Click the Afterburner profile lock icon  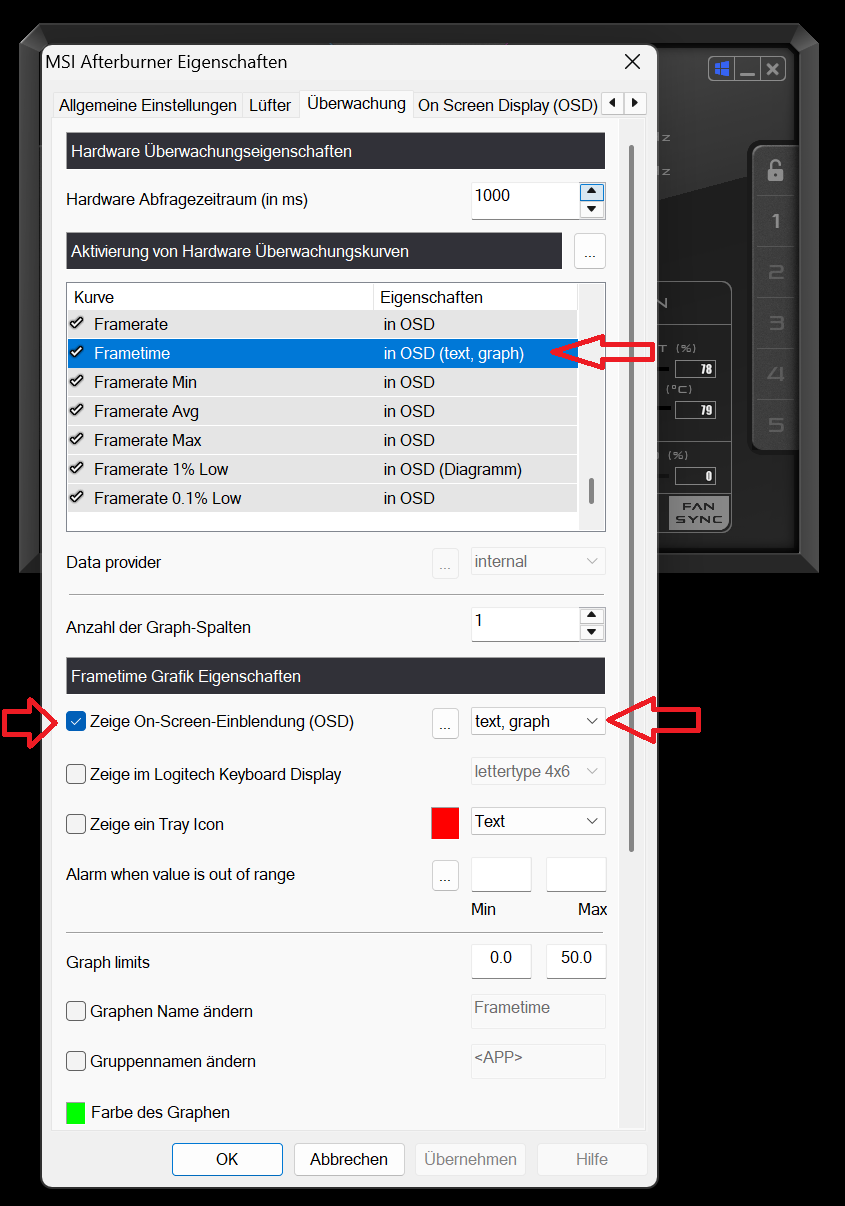[775, 170]
